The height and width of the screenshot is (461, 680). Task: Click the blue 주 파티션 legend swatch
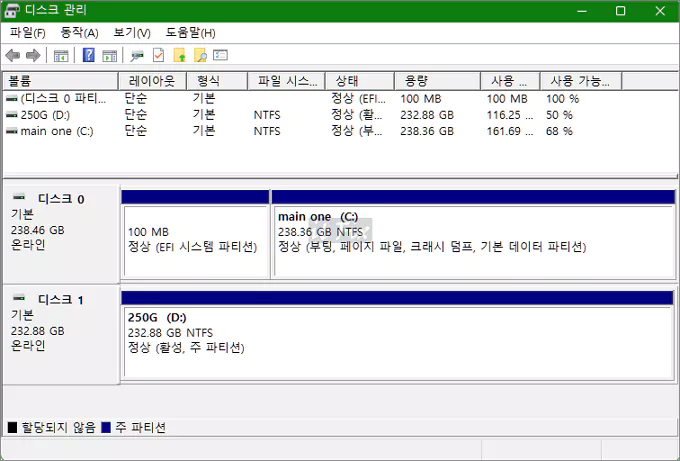[106, 428]
